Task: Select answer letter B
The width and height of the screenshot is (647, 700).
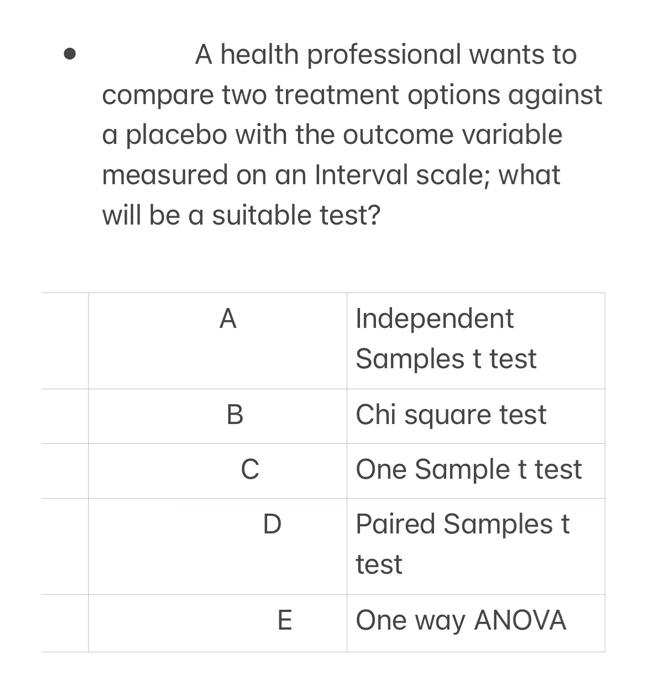Action: [235, 415]
